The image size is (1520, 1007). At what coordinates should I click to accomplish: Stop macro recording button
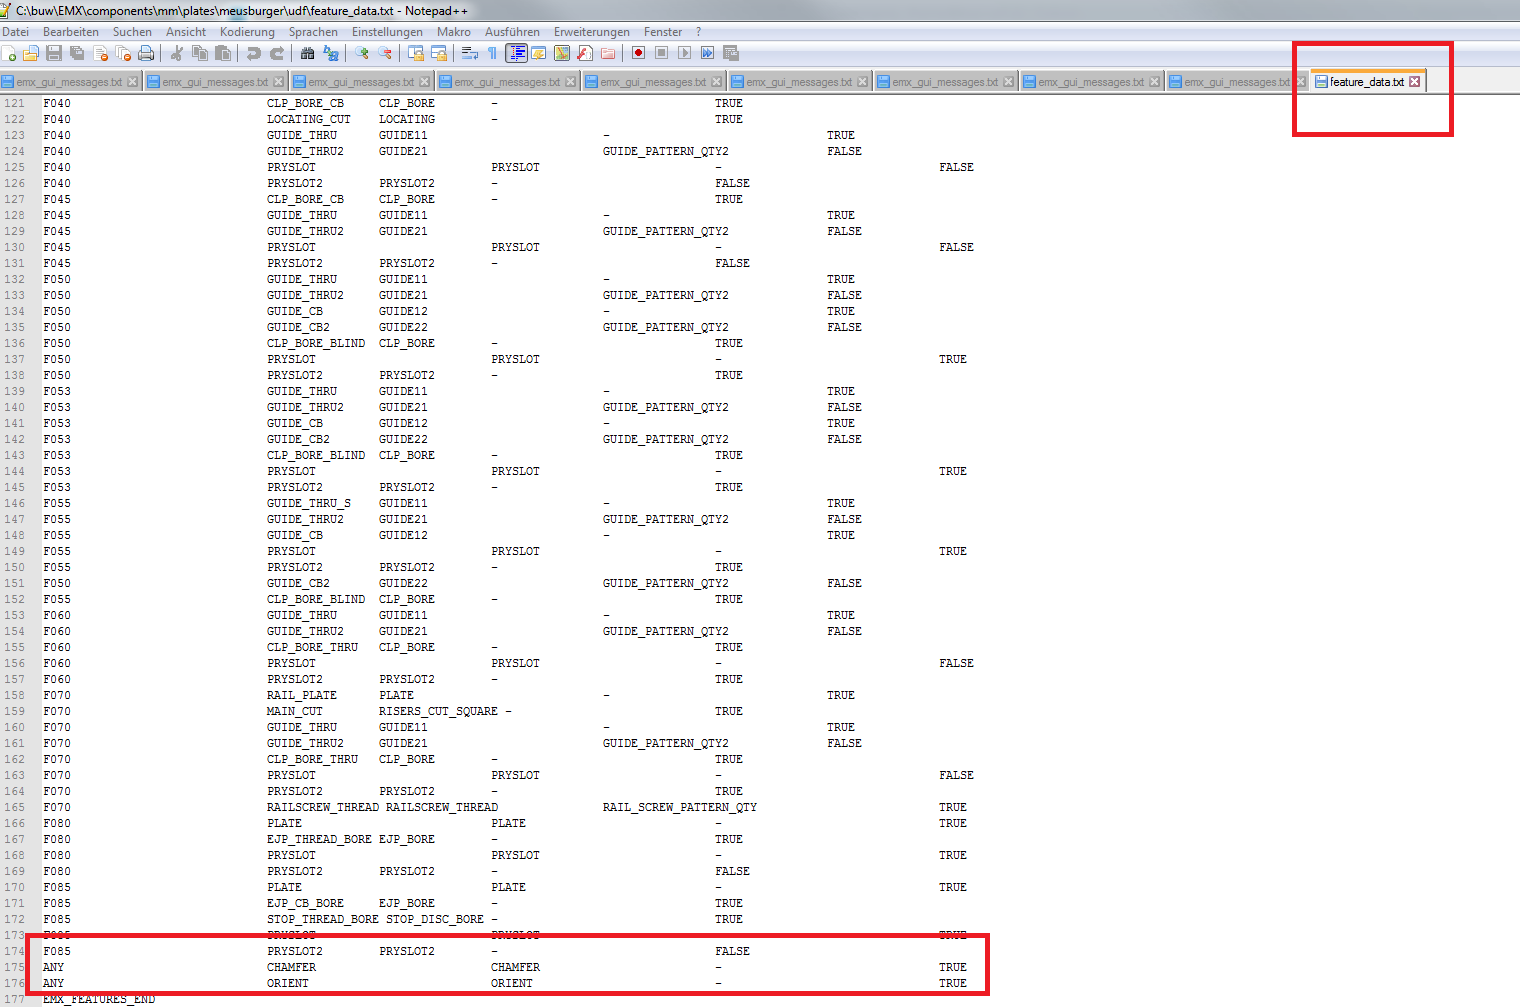pyautogui.click(x=661, y=53)
